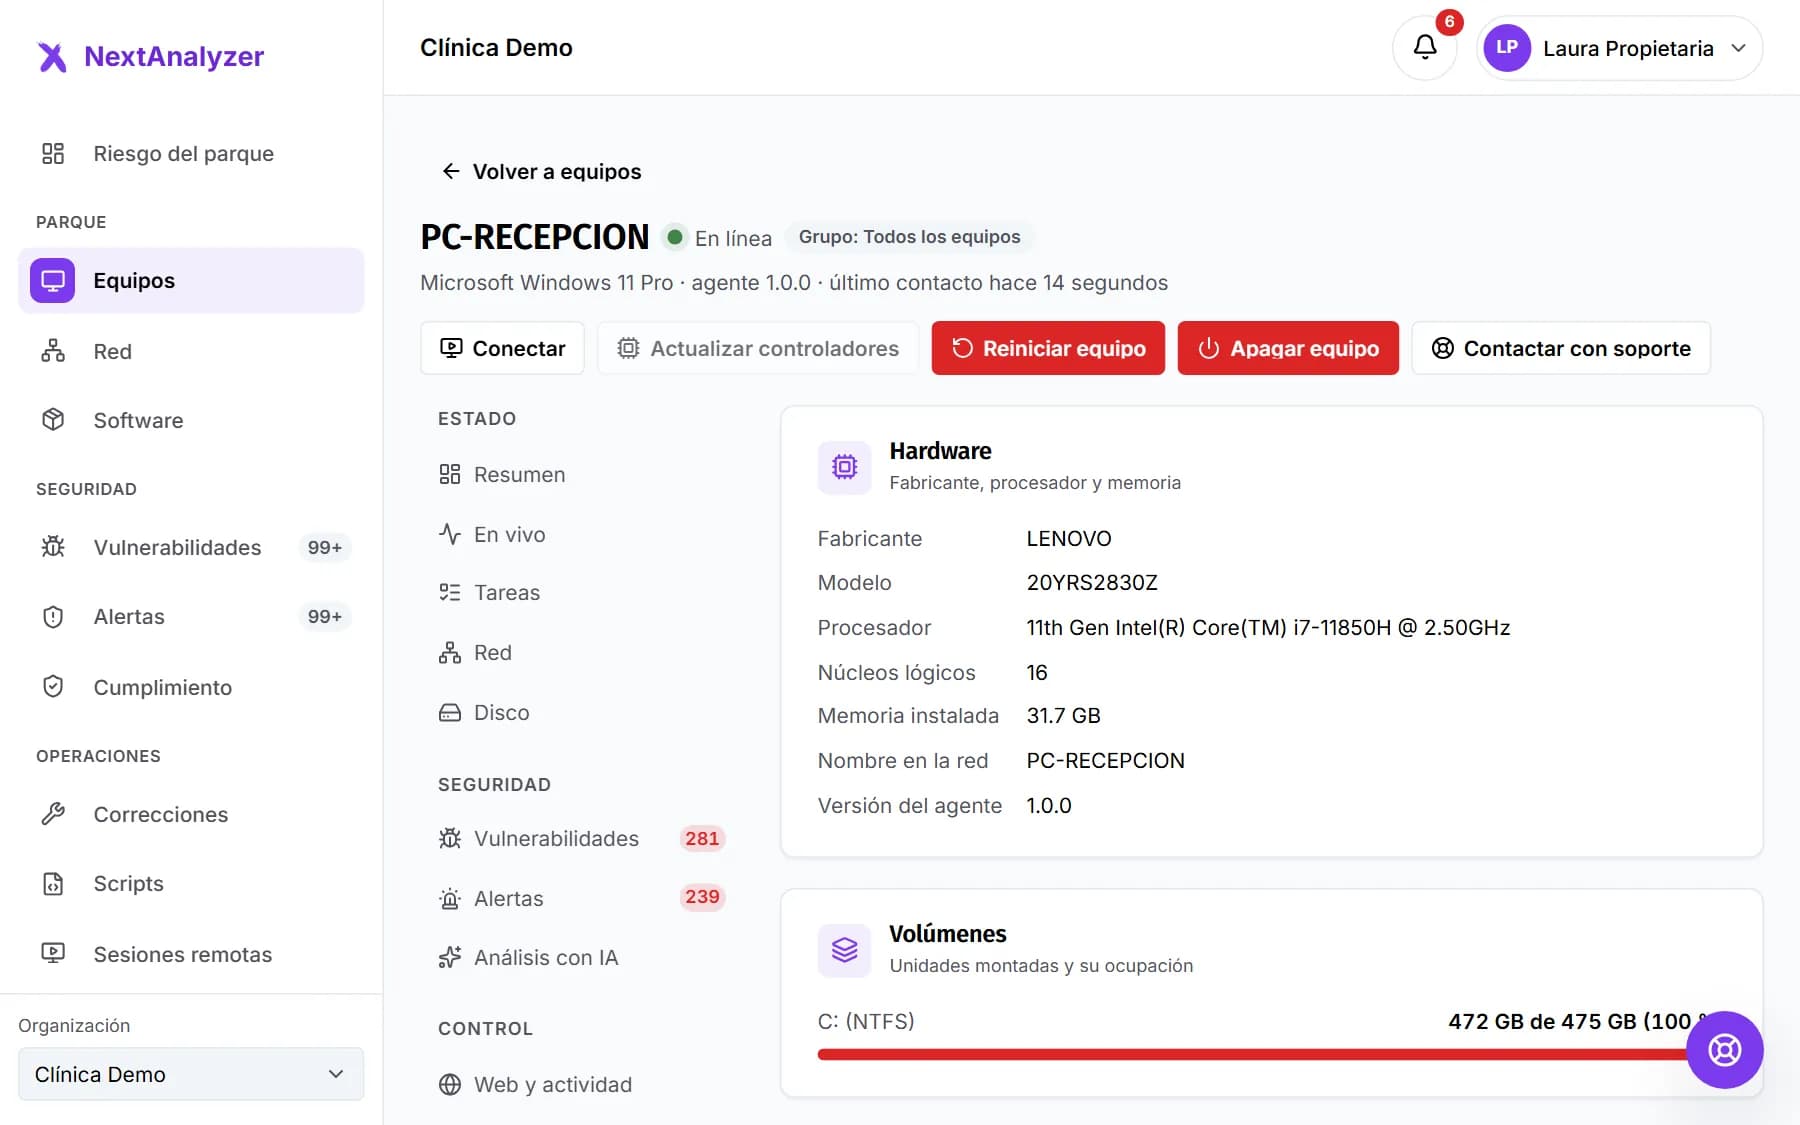Viewport: 1800px width, 1125px height.
Task: Open the En vivo tab
Action: point(582,534)
